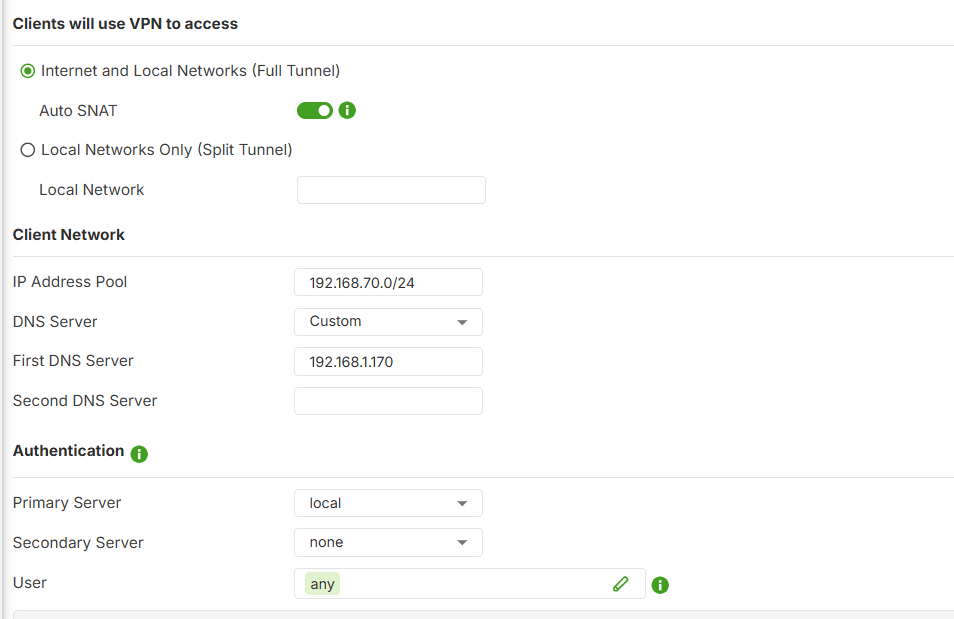Viewport: 954px width, 619px height.
Task: Click the Local Network input field
Action: (x=391, y=190)
